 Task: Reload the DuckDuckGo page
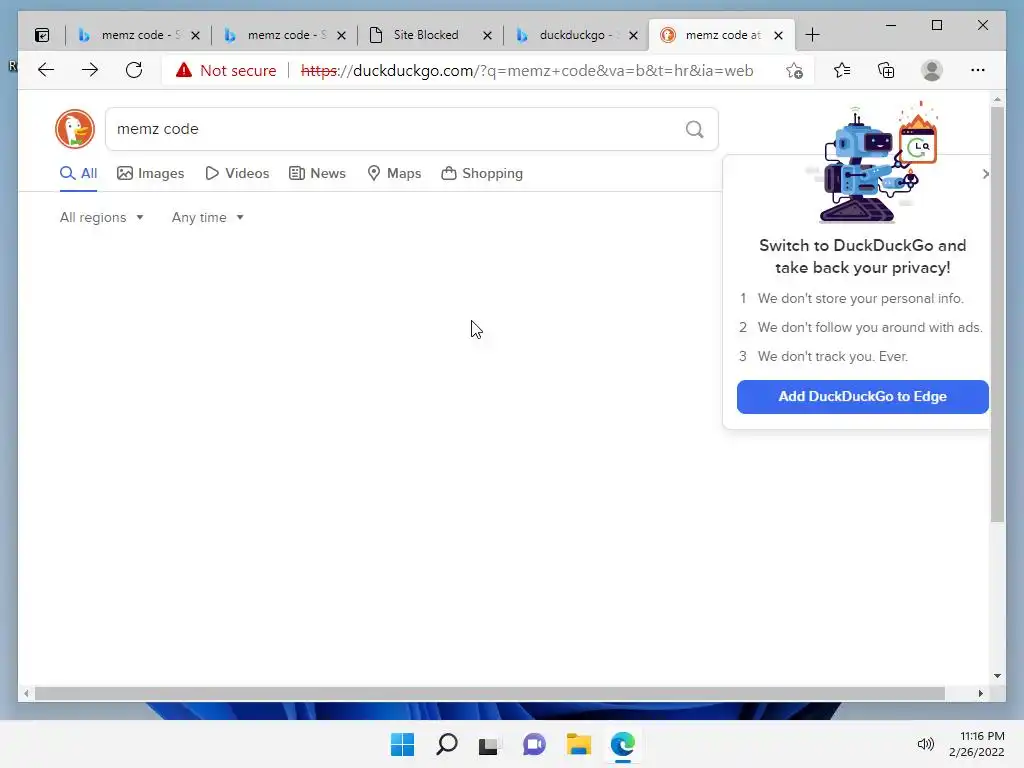[134, 70]
